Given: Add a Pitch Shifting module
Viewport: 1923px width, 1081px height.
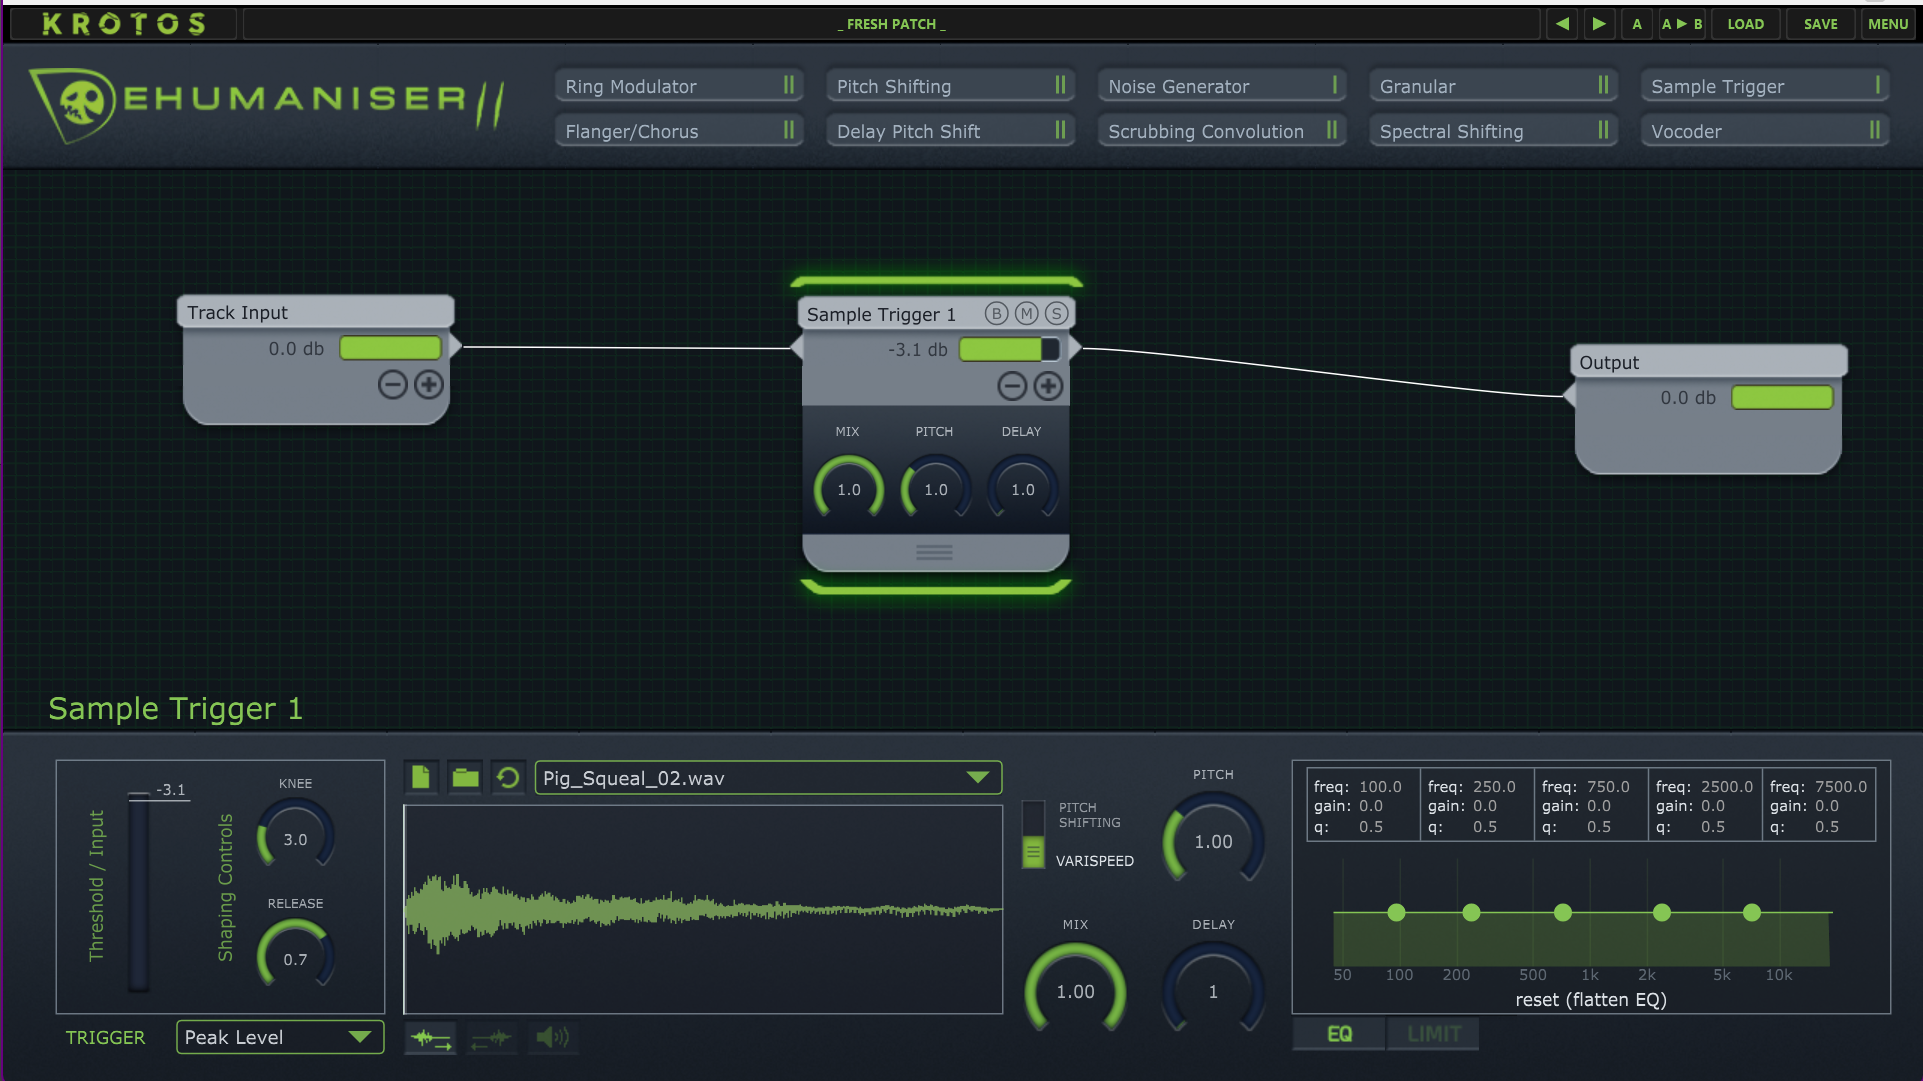Looking at the screenshot, I should coord(950,86).
